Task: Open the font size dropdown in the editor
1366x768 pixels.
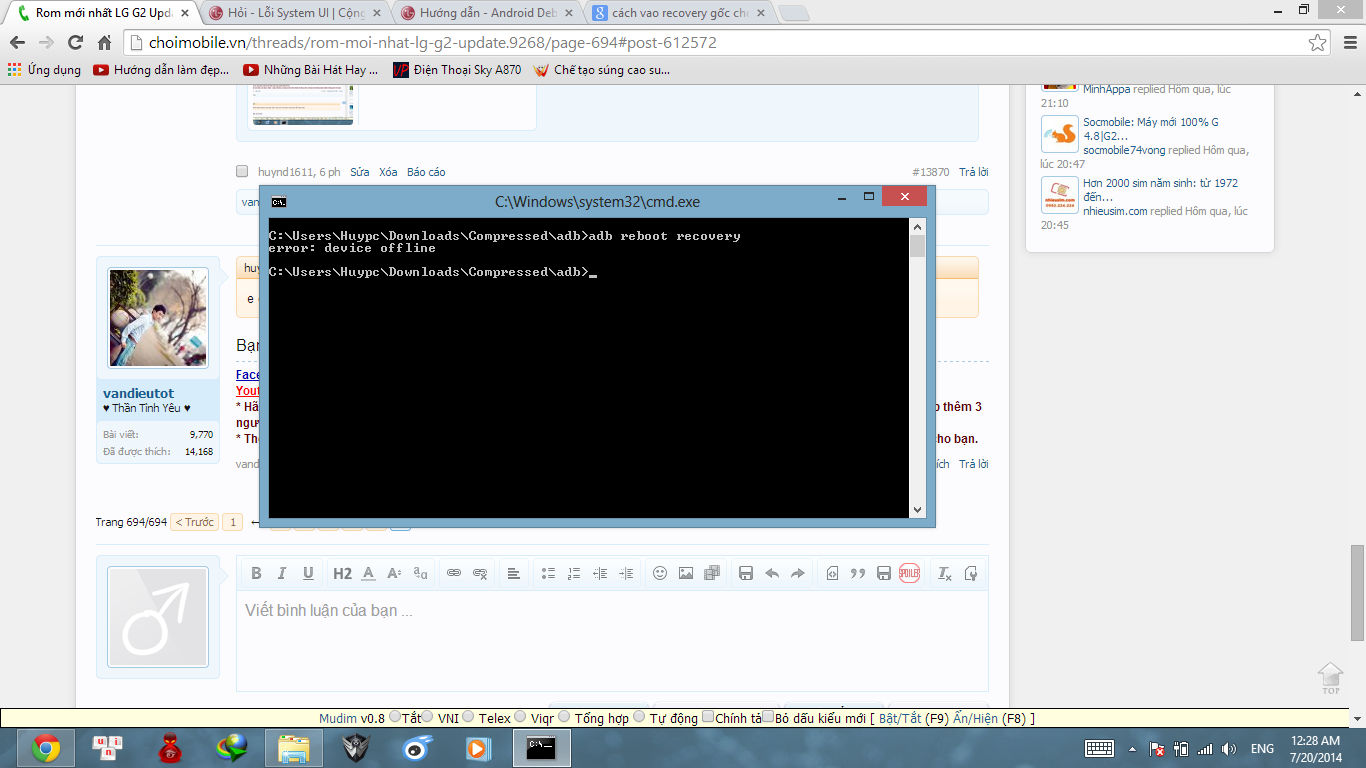Action: tap(394, 573)
